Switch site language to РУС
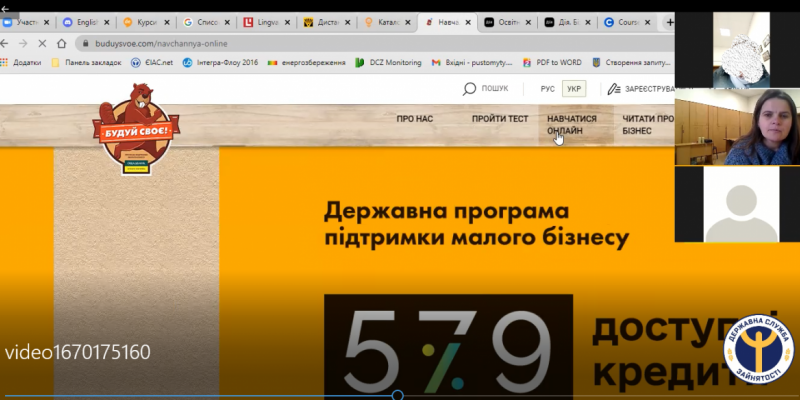This screenshot has width=800, height=400. pyautogui.click(x=547, y=89)
